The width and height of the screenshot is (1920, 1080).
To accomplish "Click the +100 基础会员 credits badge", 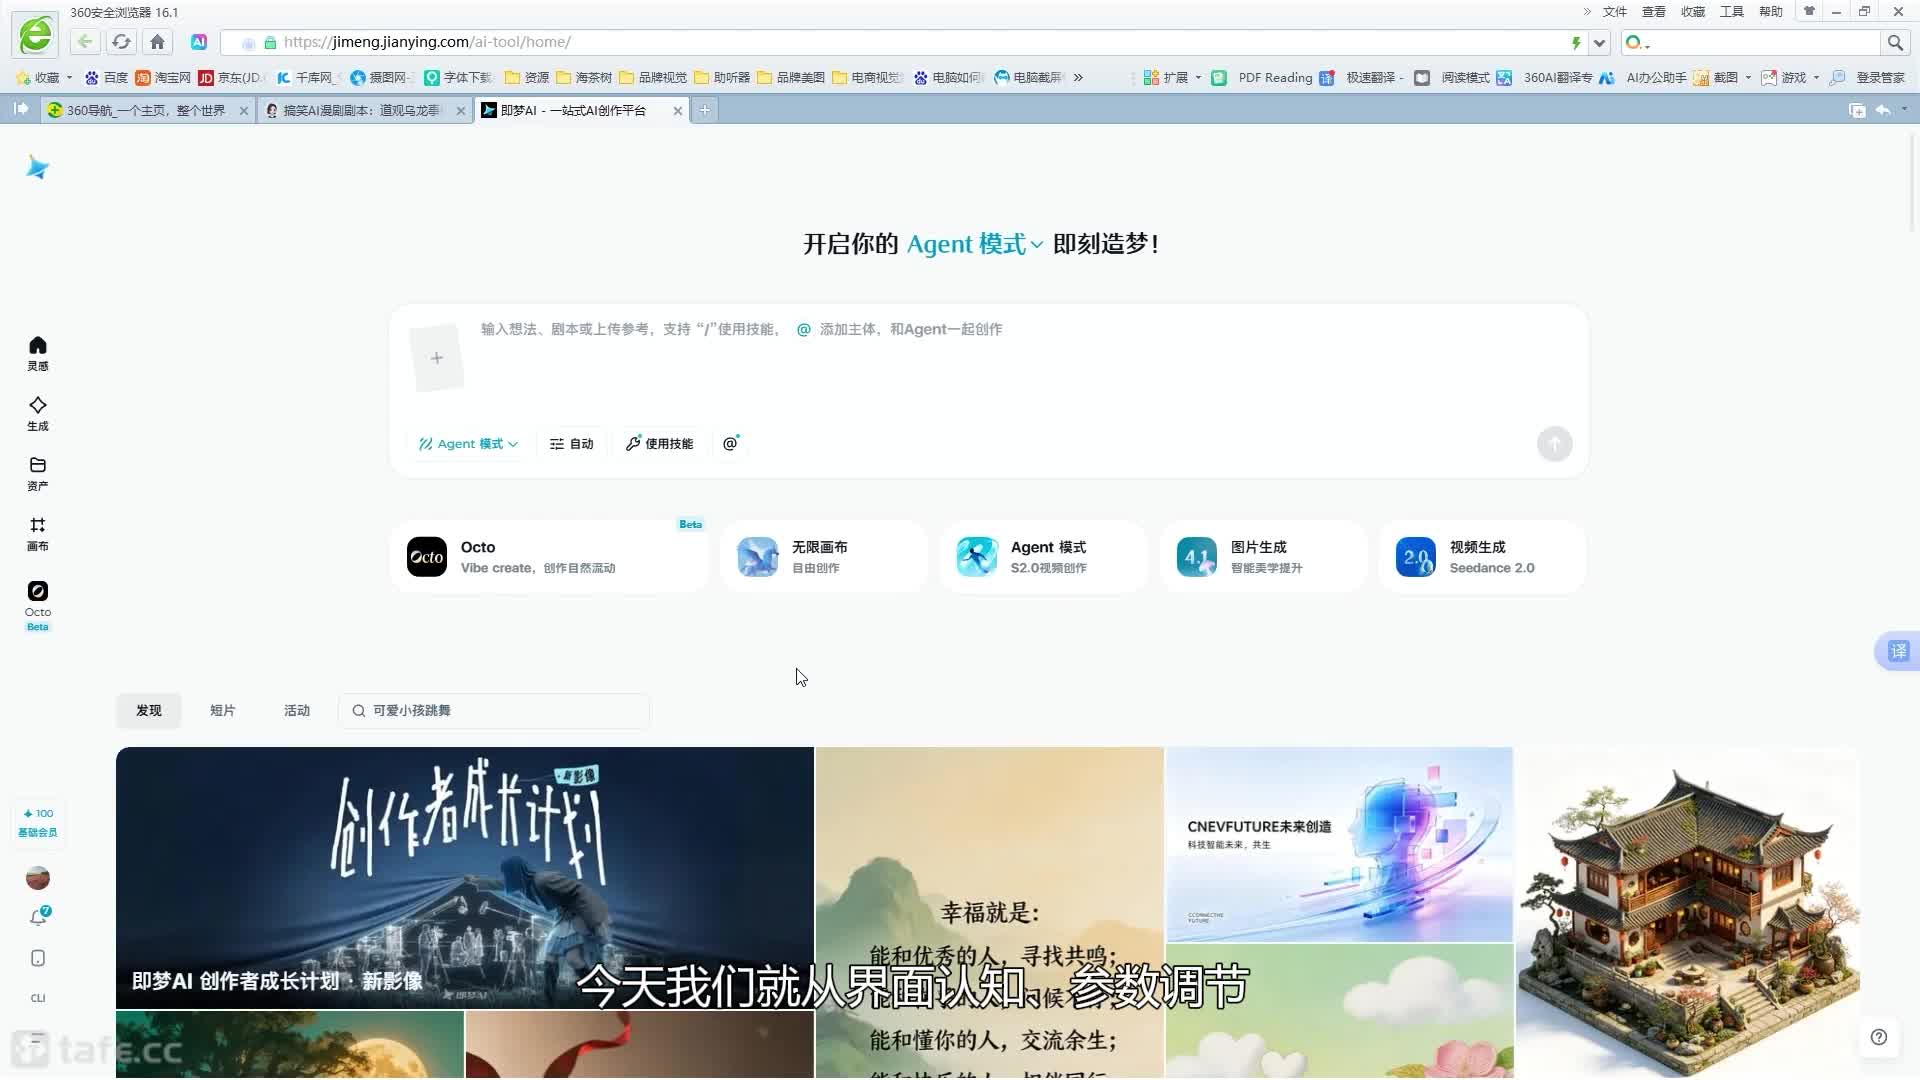I will point(38,822).
